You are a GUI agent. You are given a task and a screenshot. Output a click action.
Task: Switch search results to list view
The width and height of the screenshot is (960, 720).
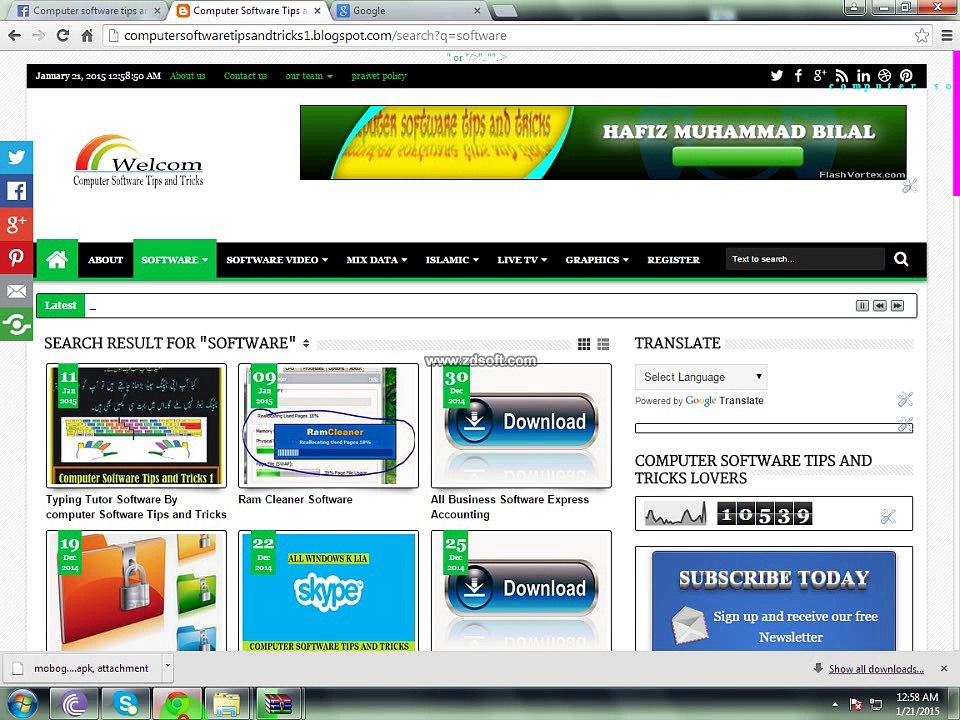pyautogui.click(x=603, y=344)
